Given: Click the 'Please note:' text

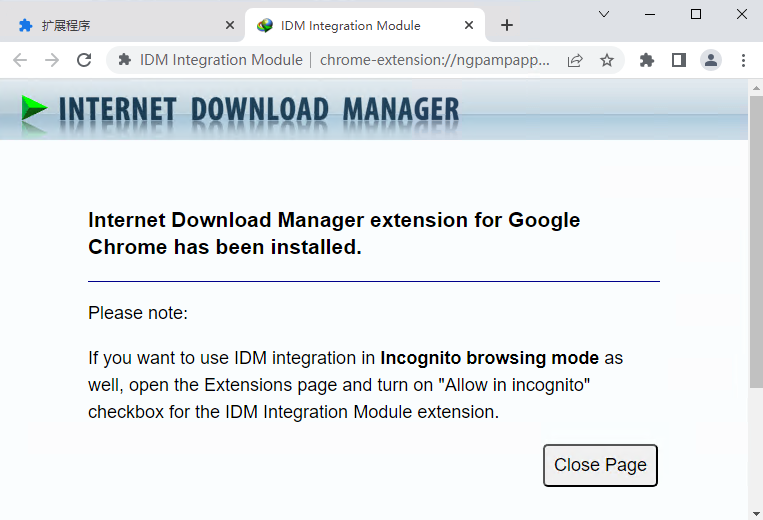Looking at the screenshot, I should 138,313.
